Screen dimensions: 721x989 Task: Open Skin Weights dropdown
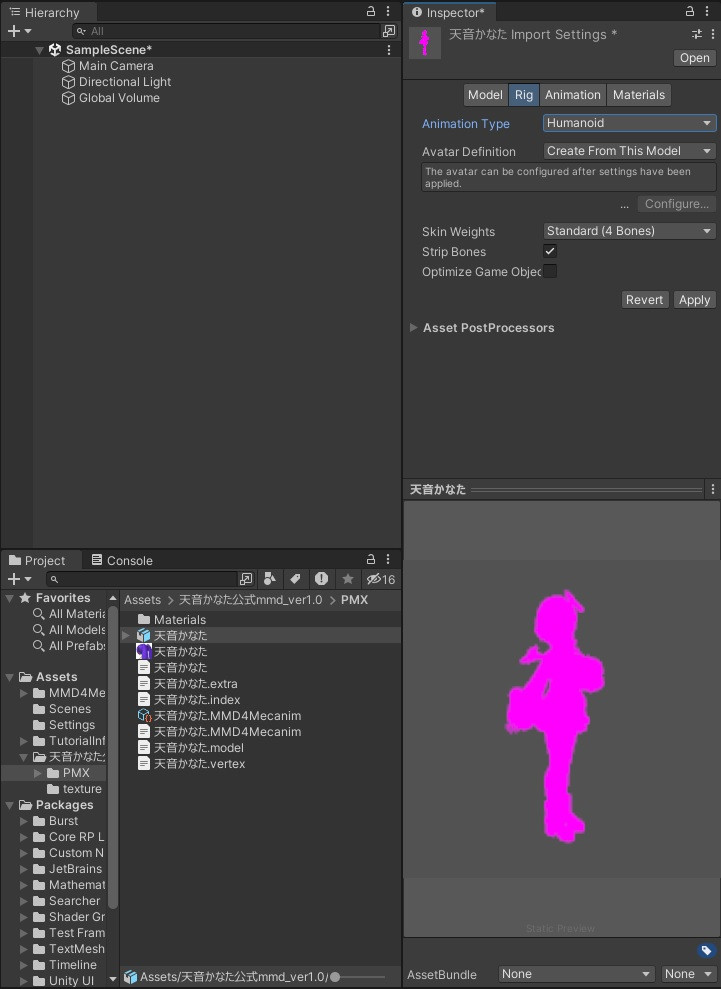(x=630, y=231)
